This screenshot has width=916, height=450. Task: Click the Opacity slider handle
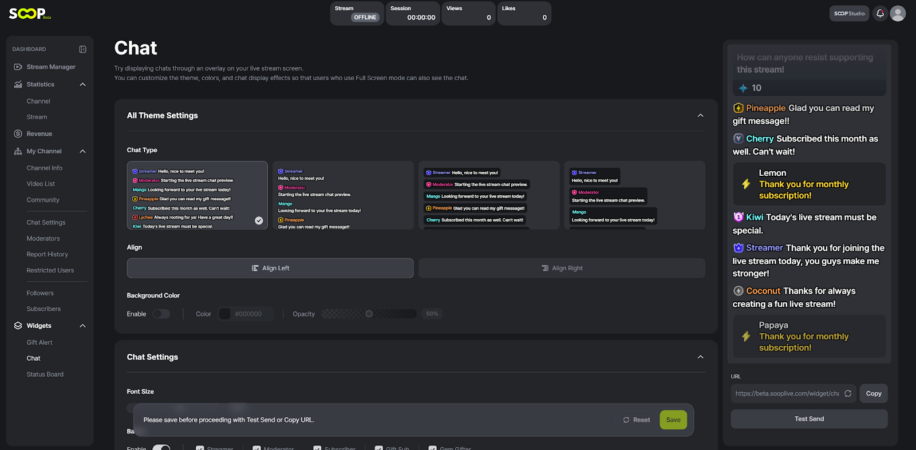point(369,314)
